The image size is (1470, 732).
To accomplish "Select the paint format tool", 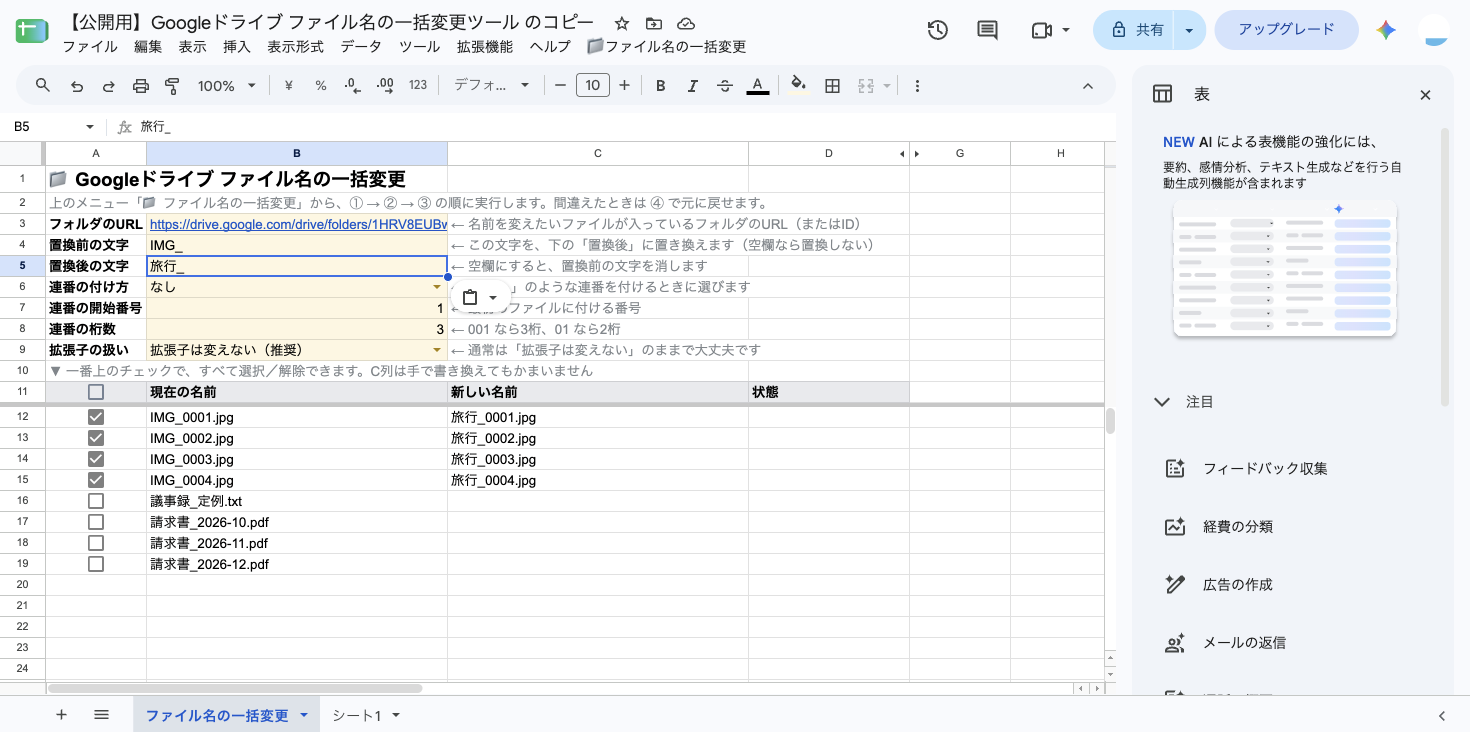I will [x=172, y=86].
